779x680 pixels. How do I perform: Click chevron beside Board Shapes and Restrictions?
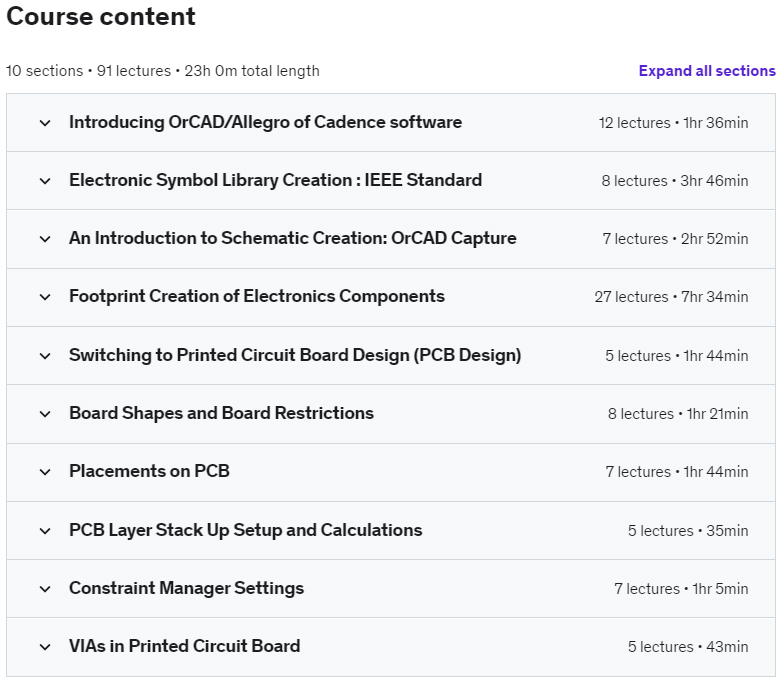45,414
